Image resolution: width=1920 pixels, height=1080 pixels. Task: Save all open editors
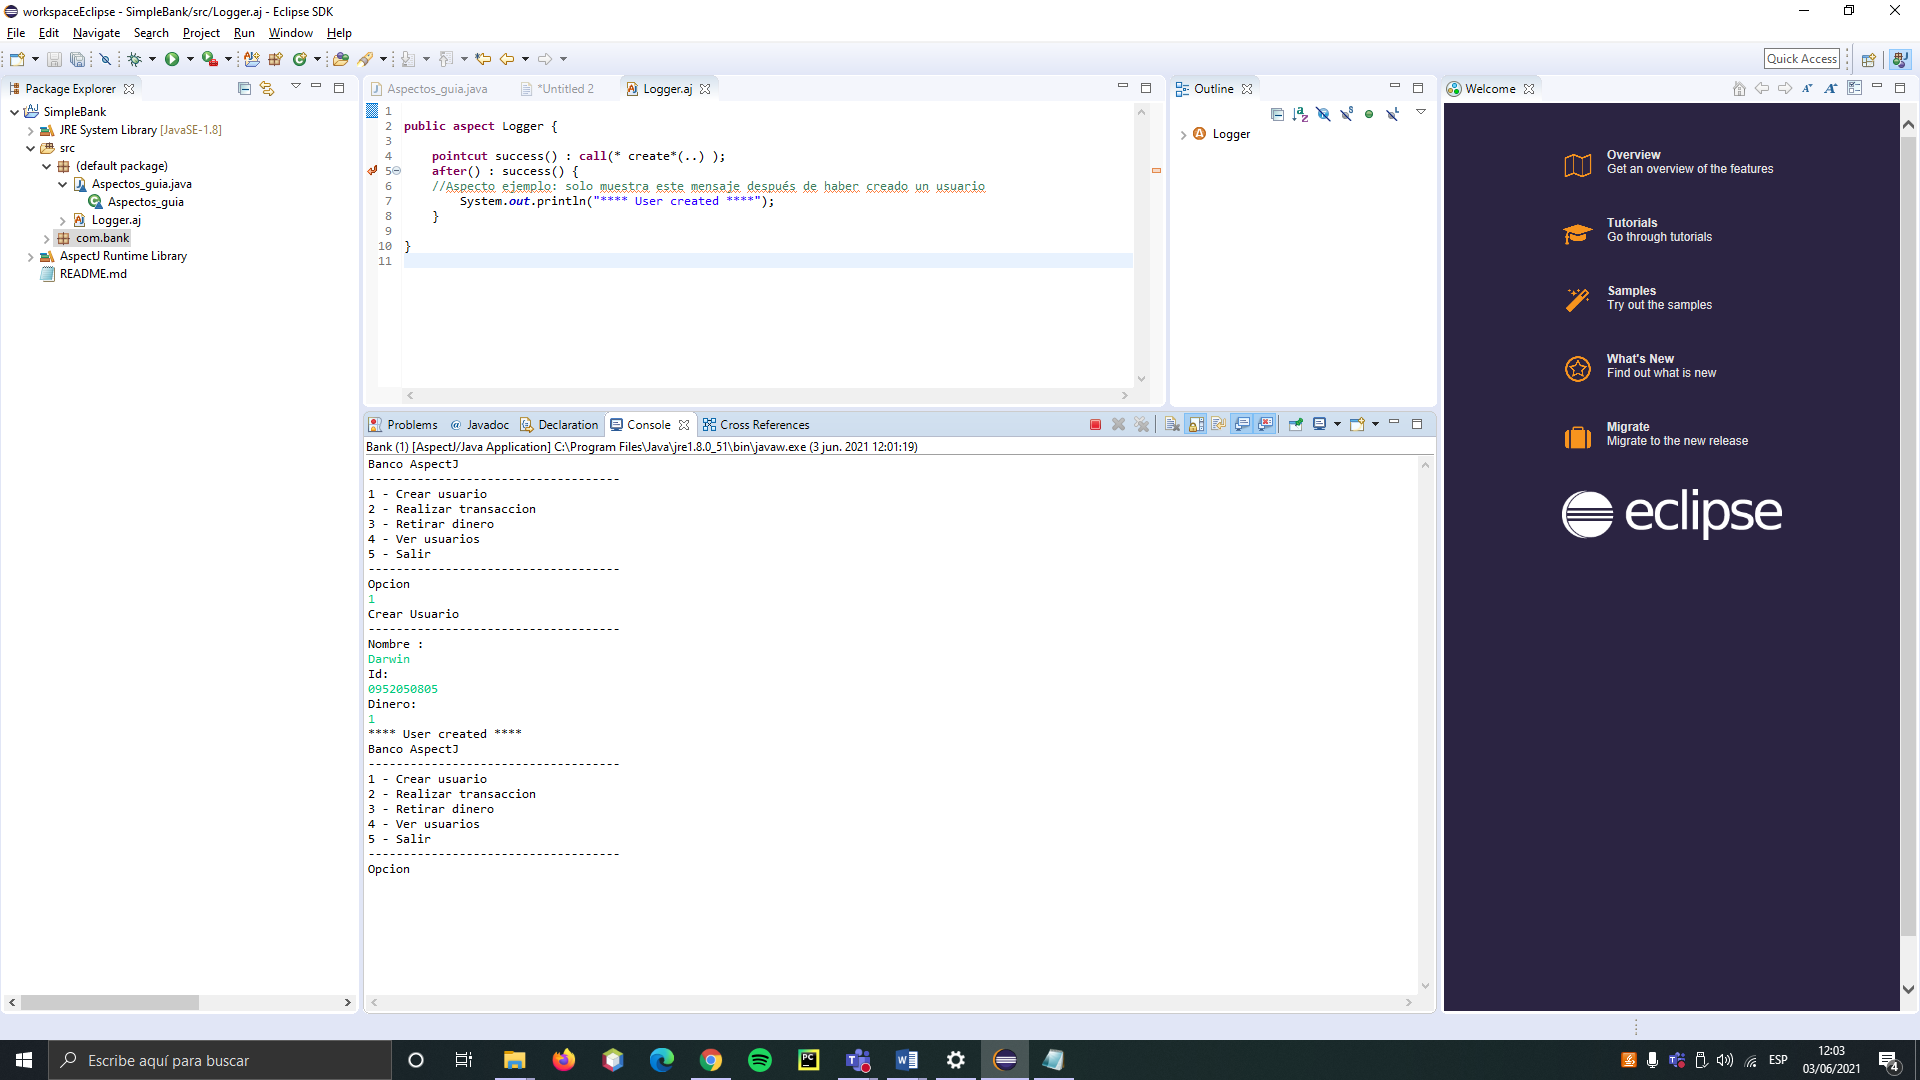(x=77, y=58)
